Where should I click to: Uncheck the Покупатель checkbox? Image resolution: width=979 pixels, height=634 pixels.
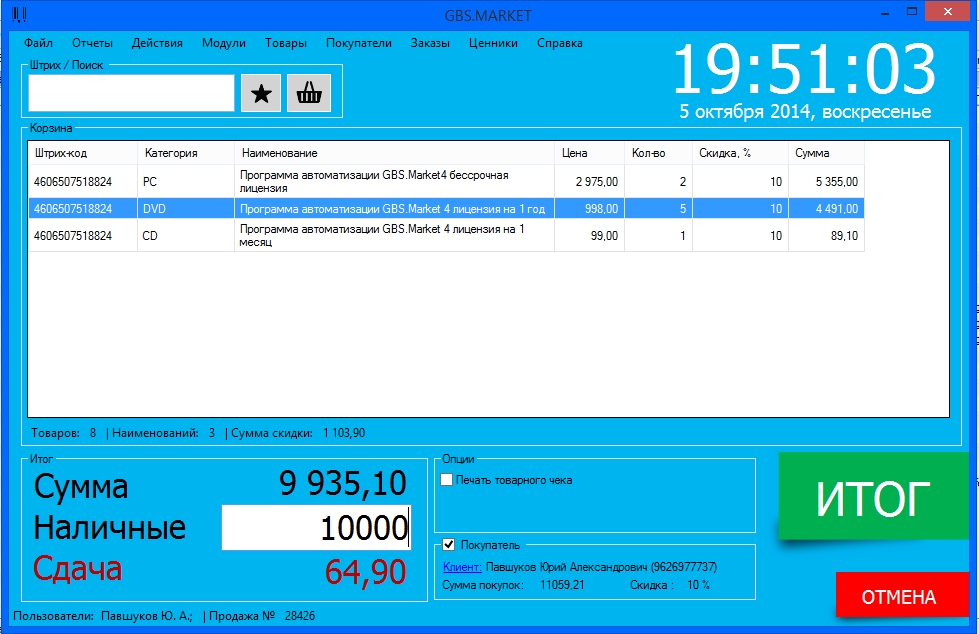tap(448, 545)
